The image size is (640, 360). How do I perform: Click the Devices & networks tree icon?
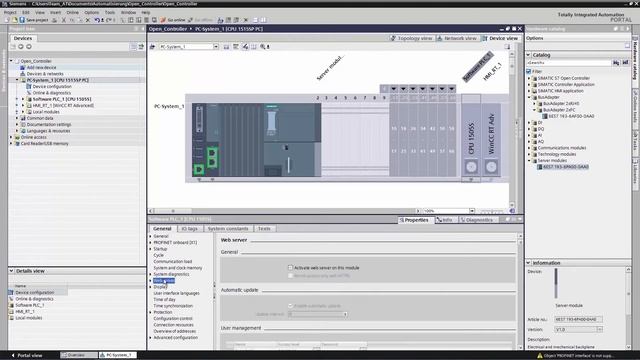[23, 74]
